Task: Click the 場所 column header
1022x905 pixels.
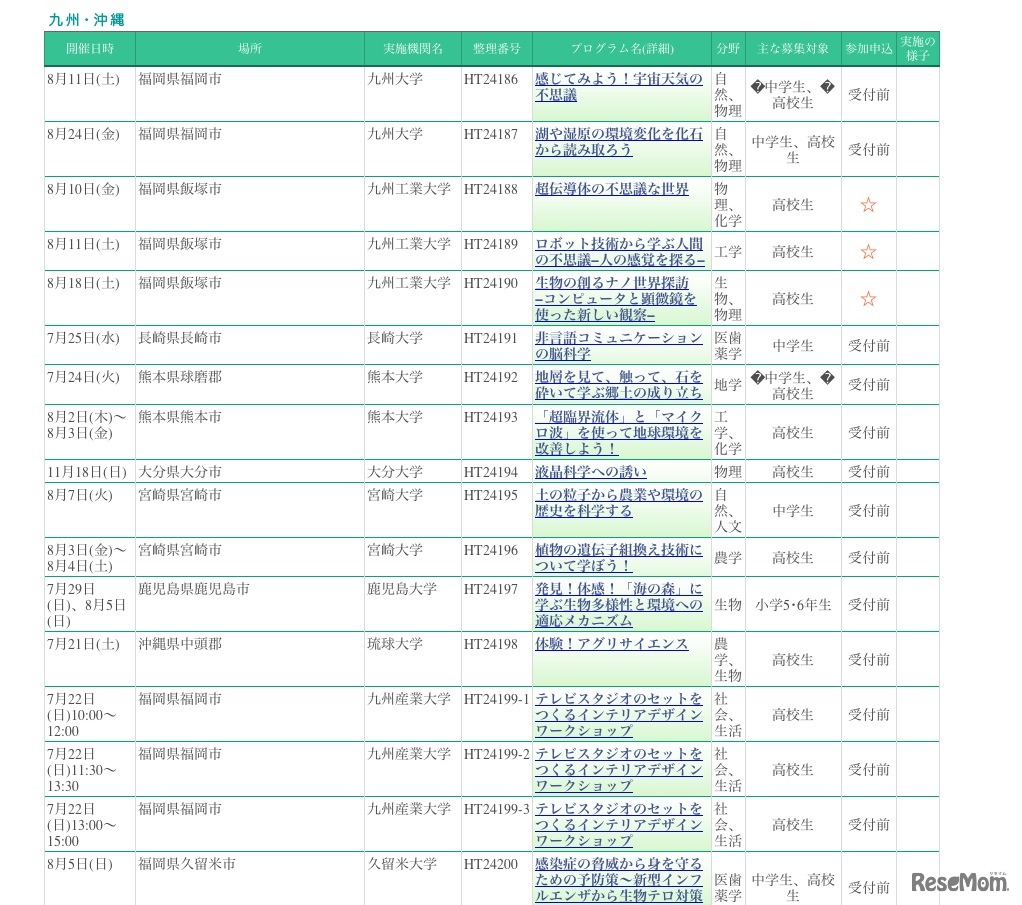Action: [x=250, y=49]
